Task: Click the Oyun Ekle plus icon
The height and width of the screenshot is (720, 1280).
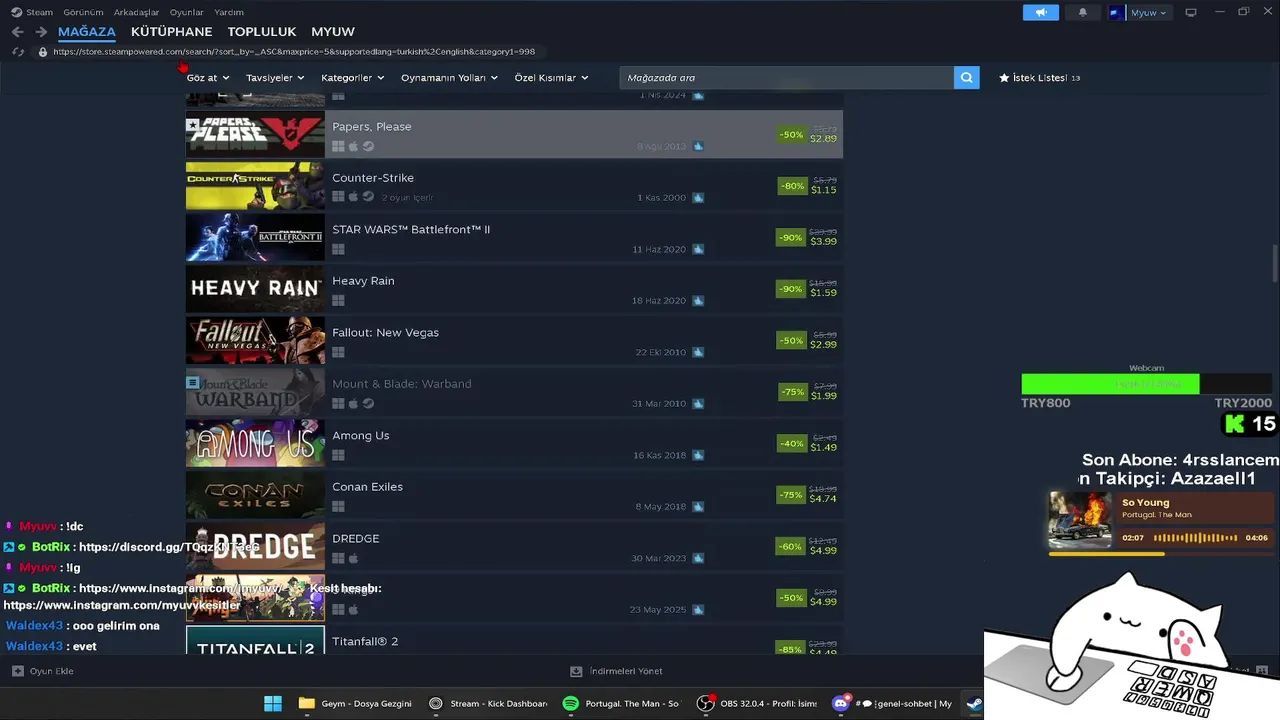Action: (x=18, y=671)
